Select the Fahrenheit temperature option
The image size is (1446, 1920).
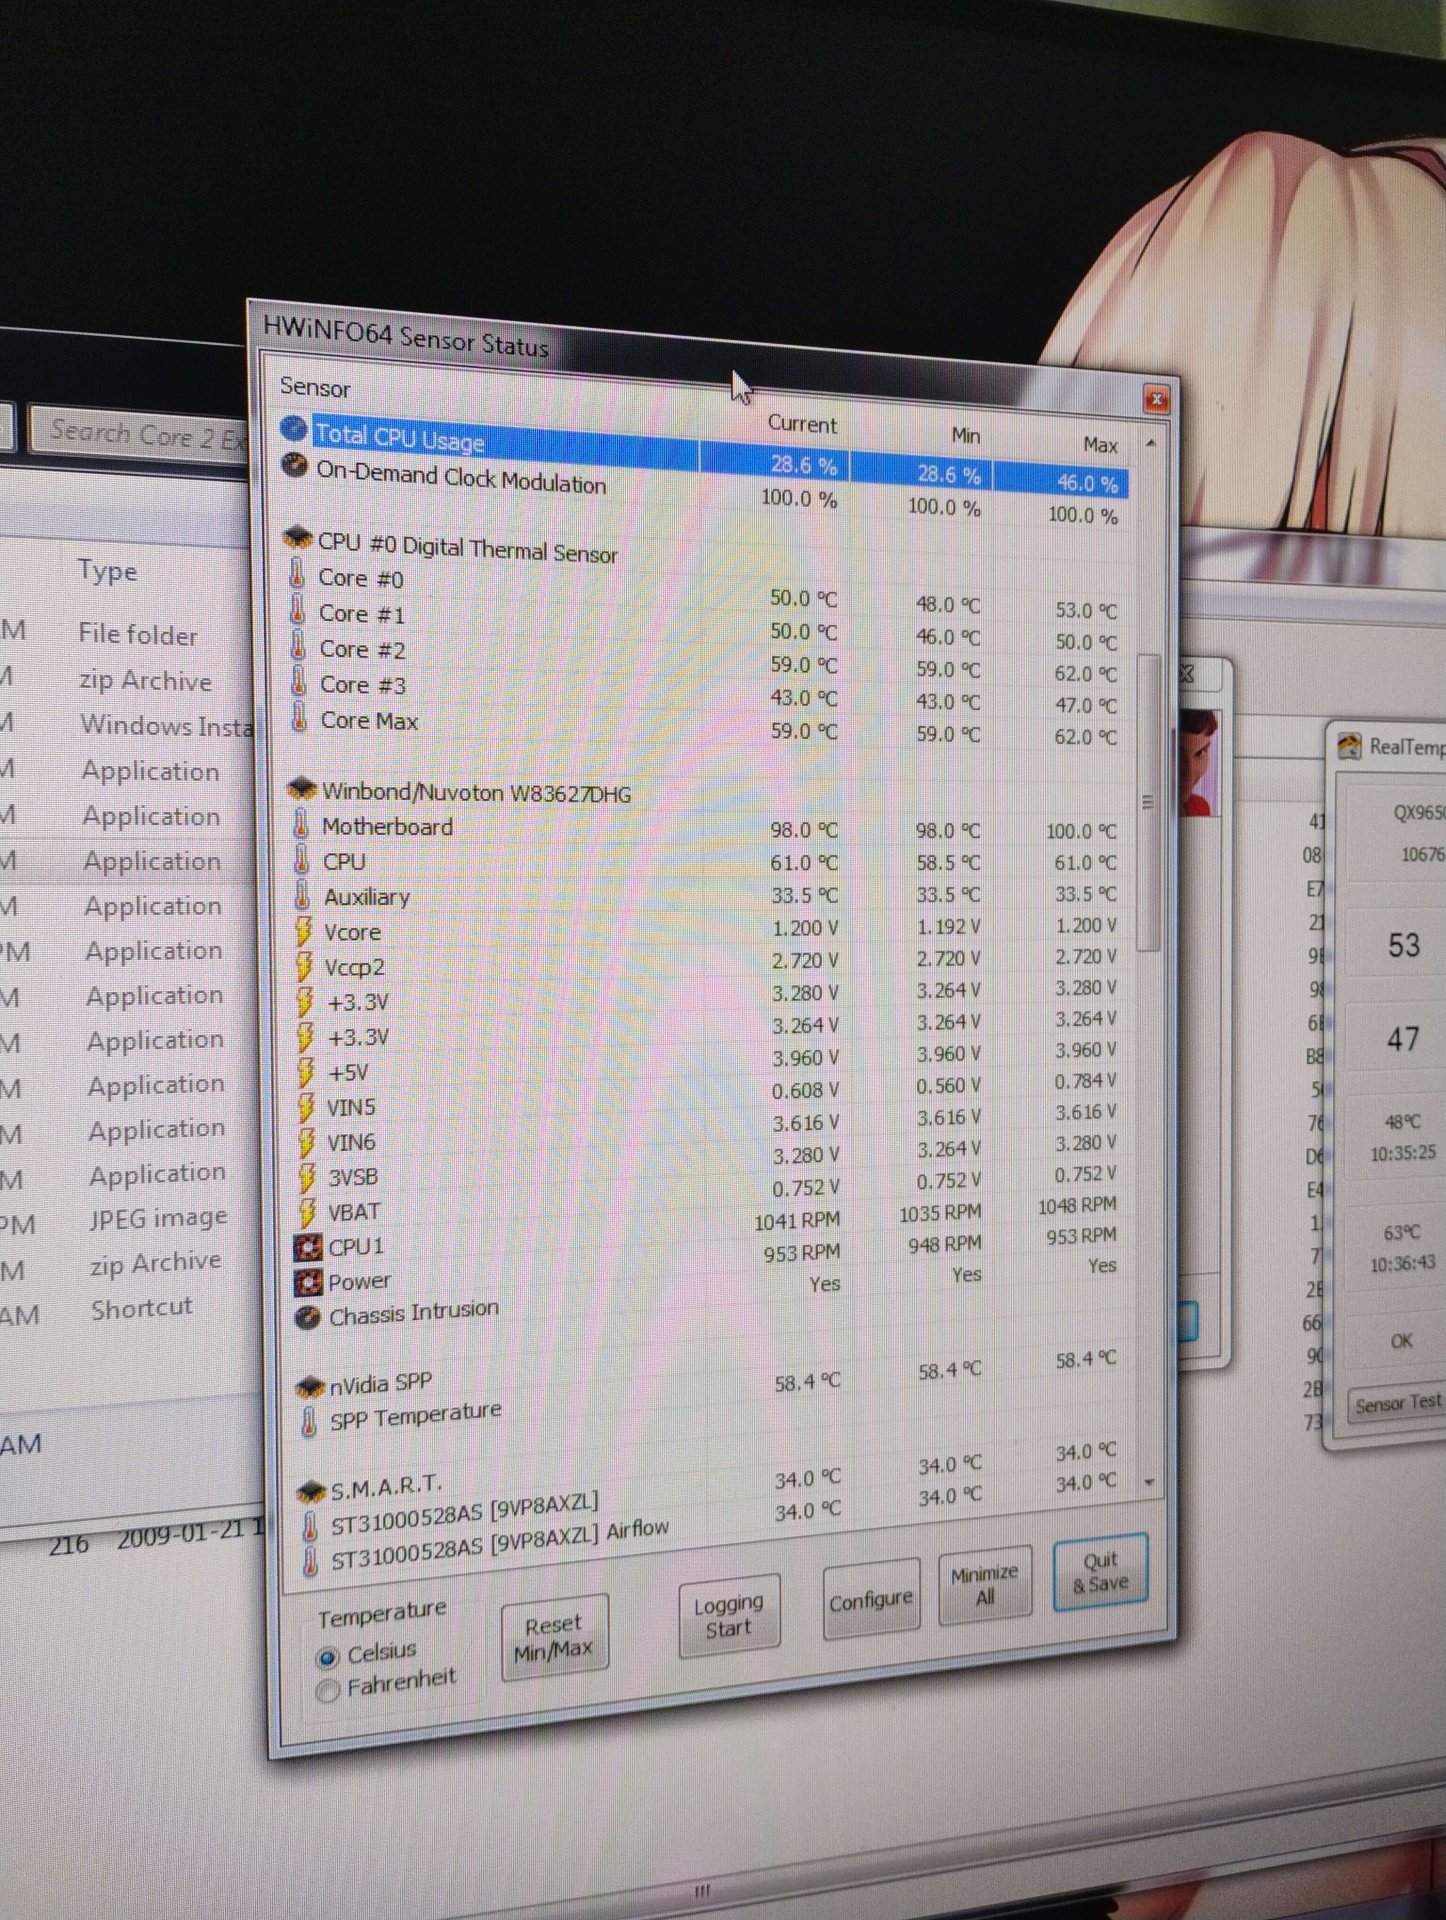(327, 1690)
